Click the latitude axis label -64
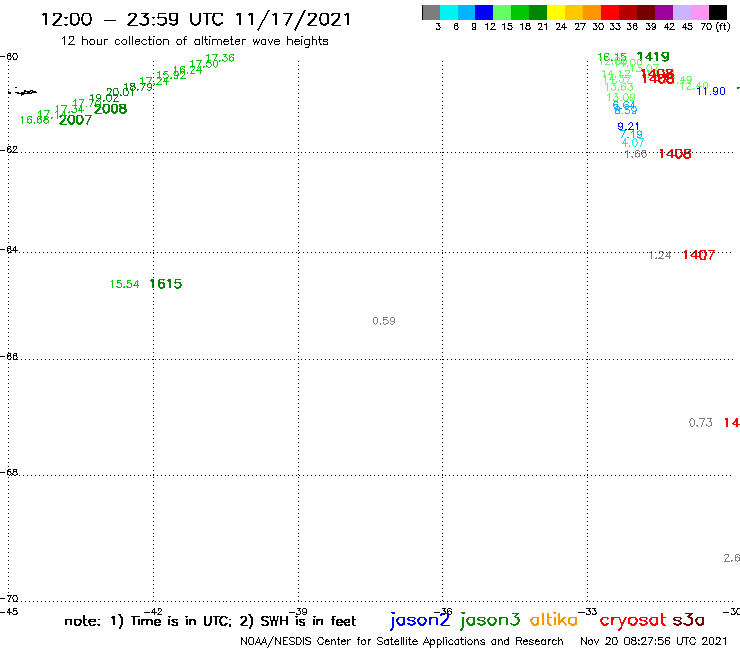Image resolution: width=740 pixels, height=650 pixels. coord(9,249)
